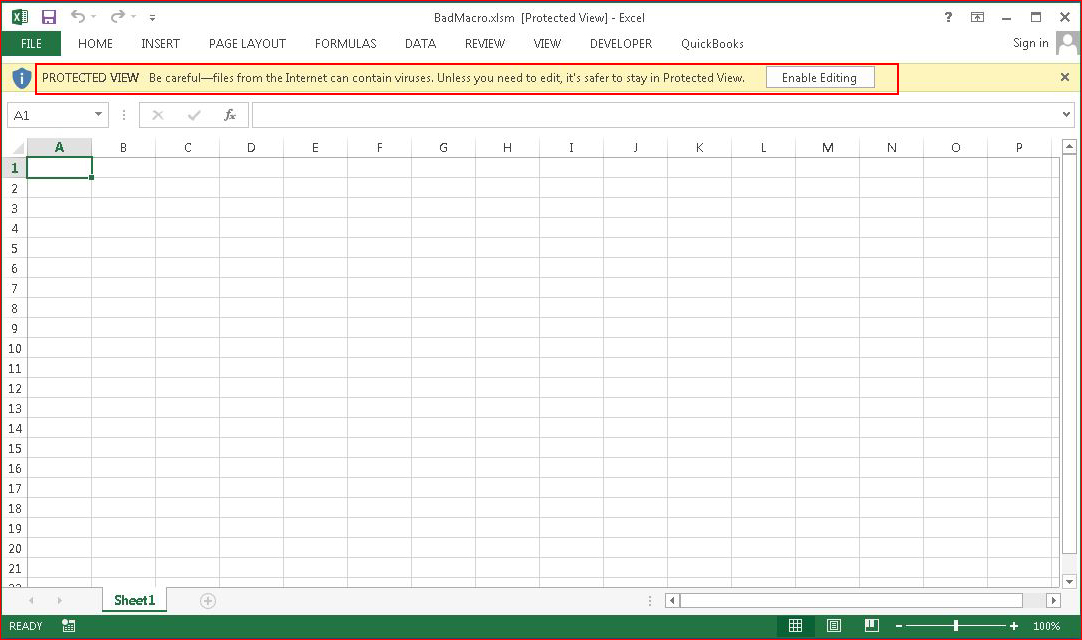This screenshot has height=640, width=1082.
Task: Open zoom dialog via 100% level
Action: coord(1046,626)
